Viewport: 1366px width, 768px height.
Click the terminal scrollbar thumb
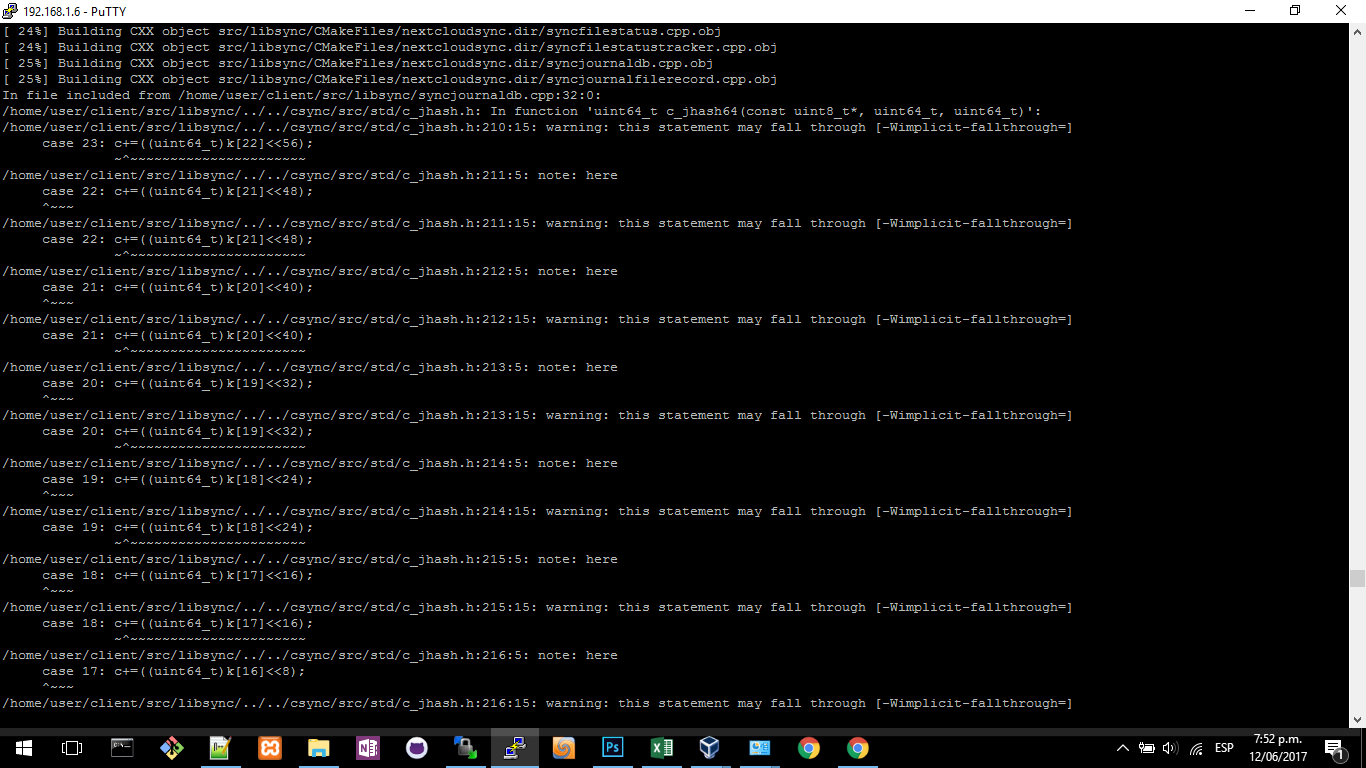[x=1357, y=578]
